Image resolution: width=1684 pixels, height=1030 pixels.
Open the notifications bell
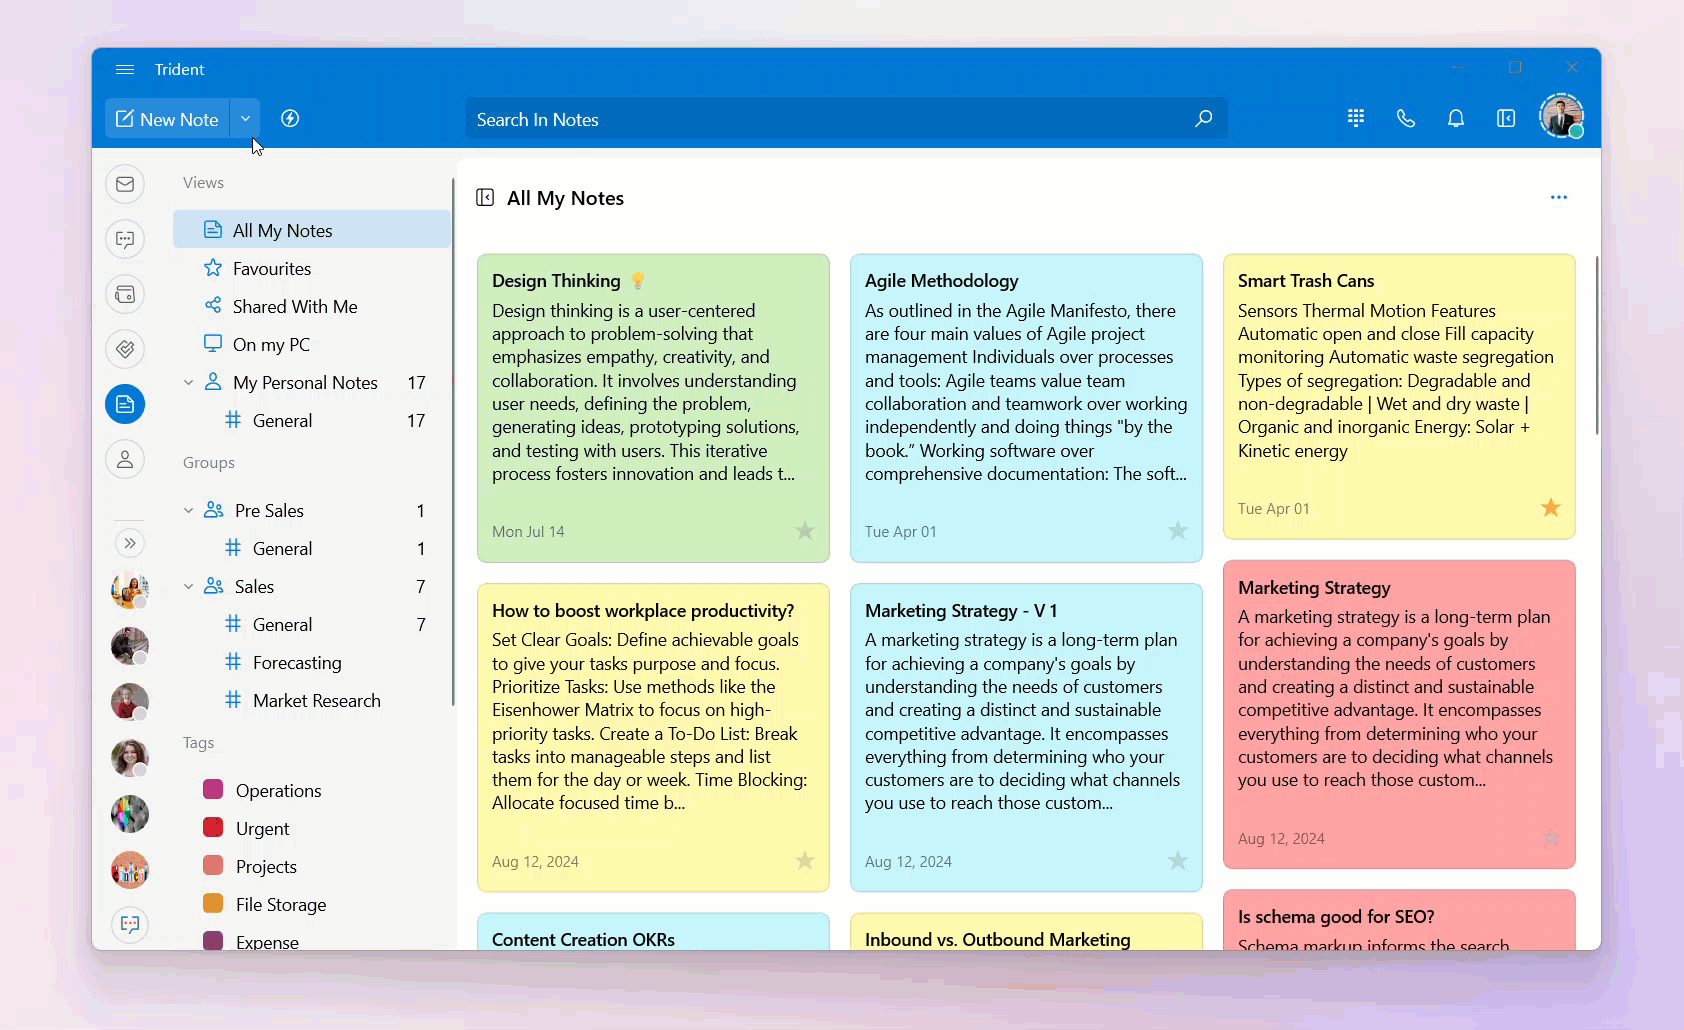point(1456,118)
